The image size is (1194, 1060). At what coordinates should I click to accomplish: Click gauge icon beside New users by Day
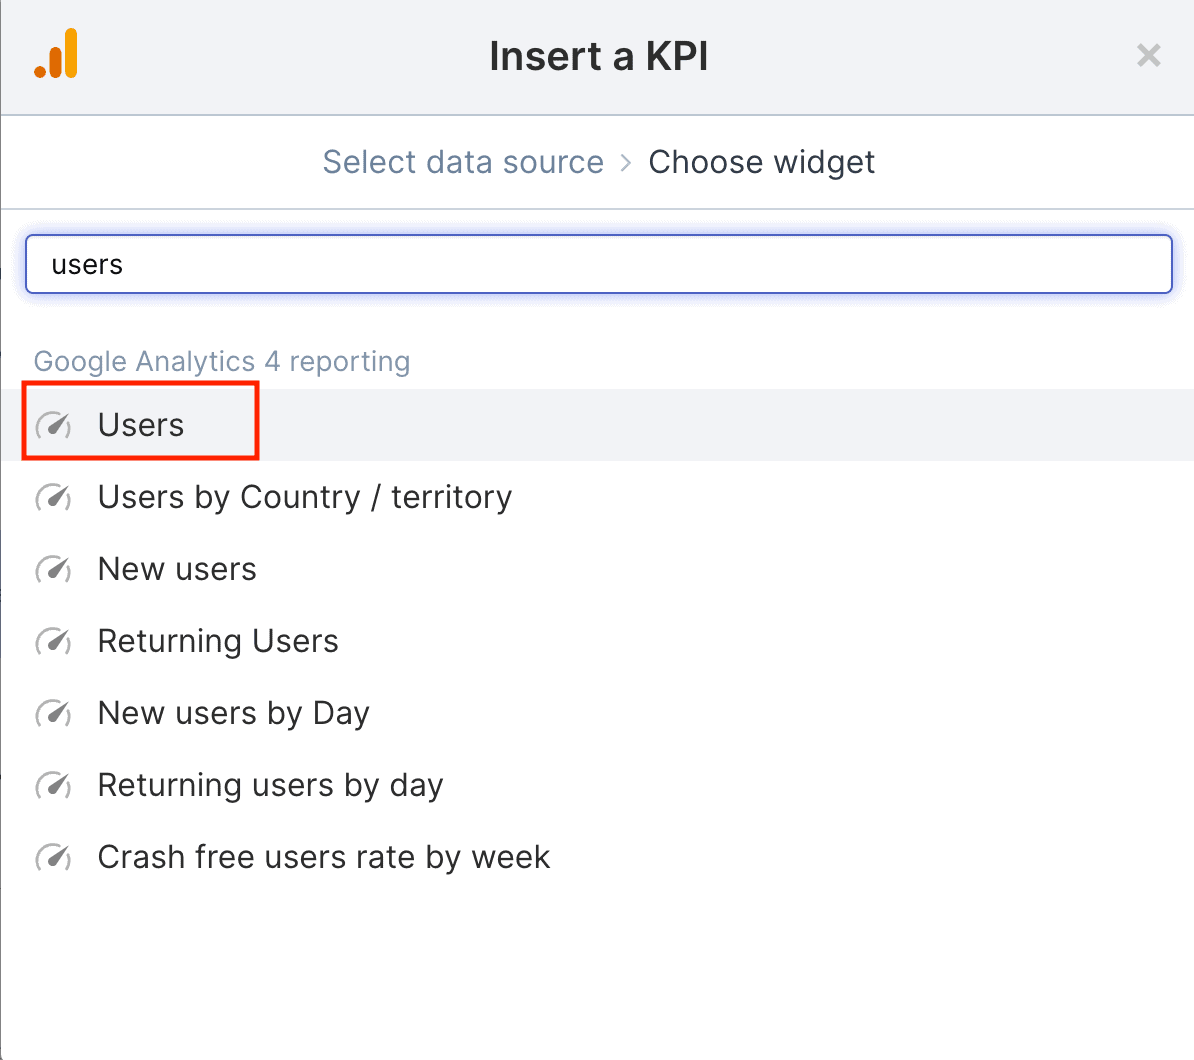pos(53,714)
